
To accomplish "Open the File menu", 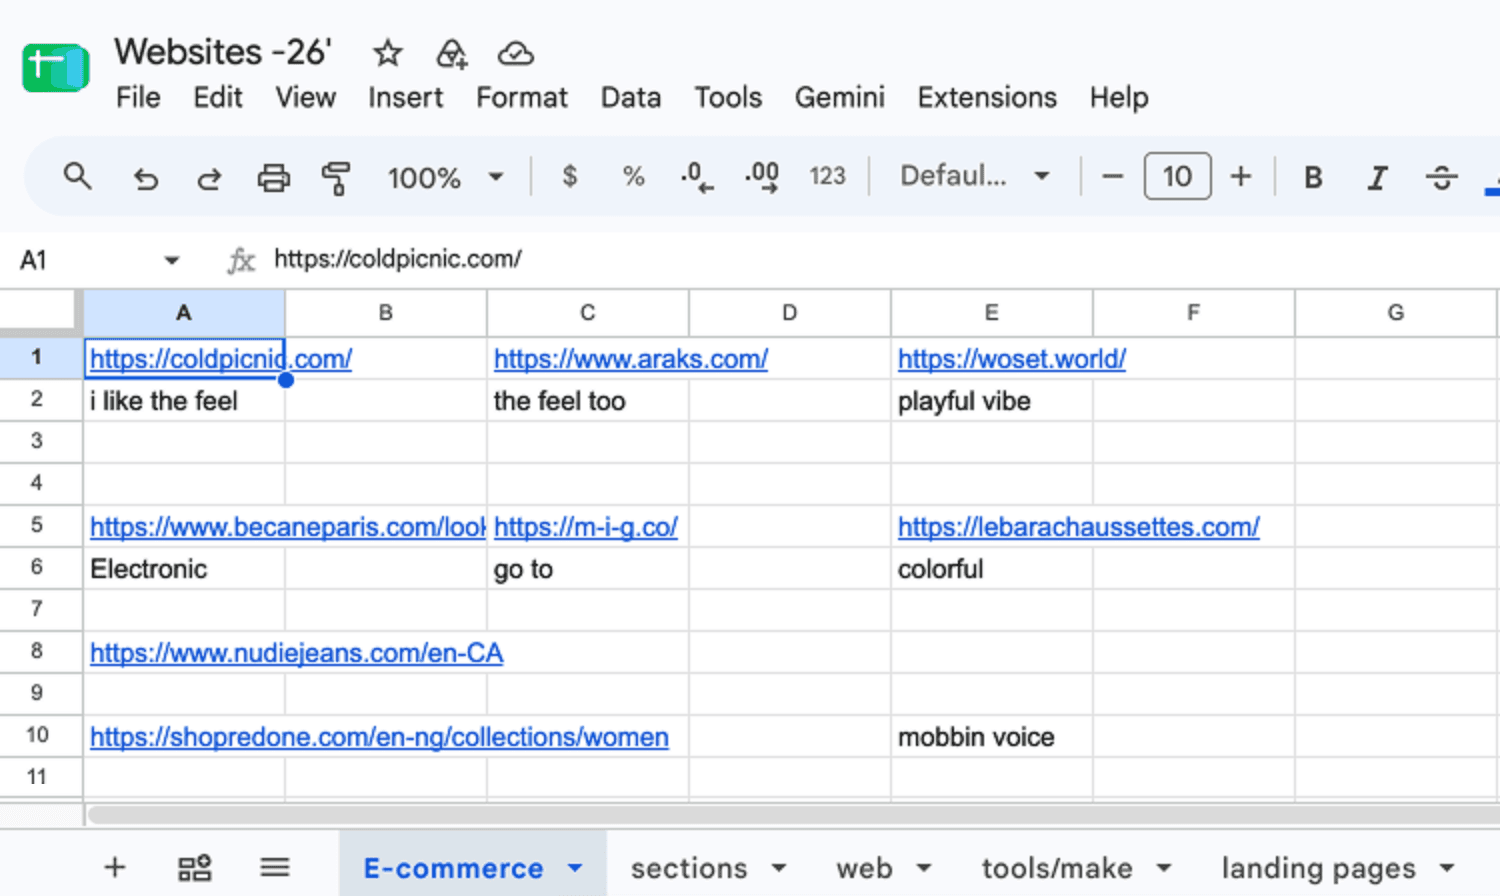I will click(x=138, y=98).
